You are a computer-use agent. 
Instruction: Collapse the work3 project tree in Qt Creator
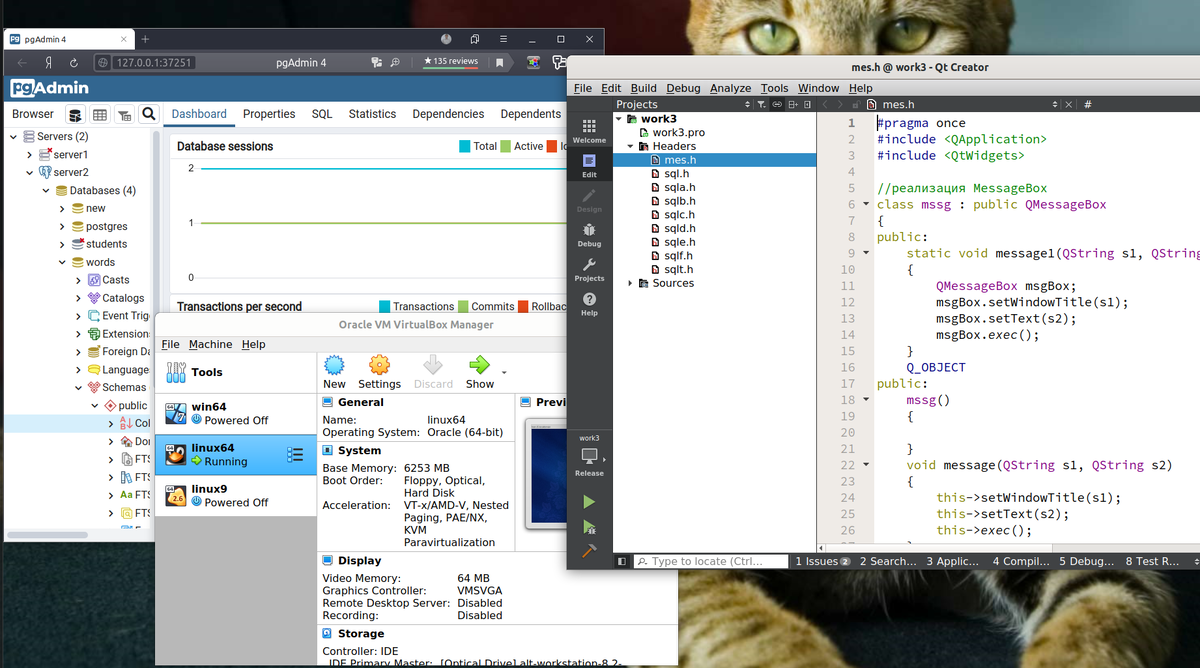[x=619, y=119]
